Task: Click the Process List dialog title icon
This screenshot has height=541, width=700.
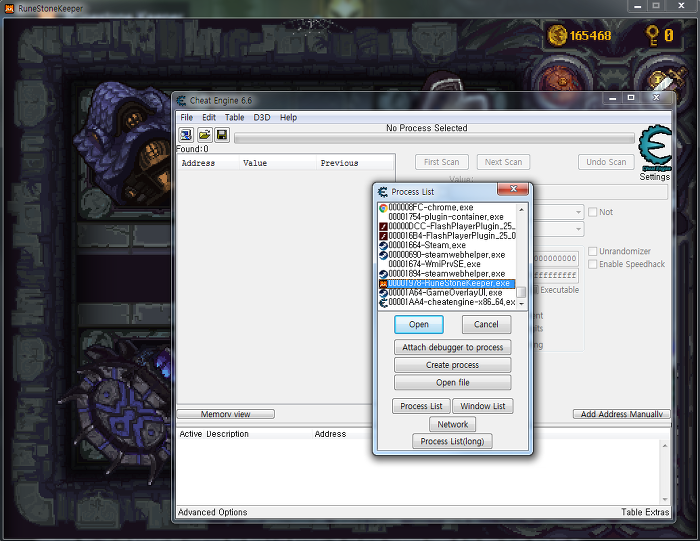Action: [x=383, y=192]
